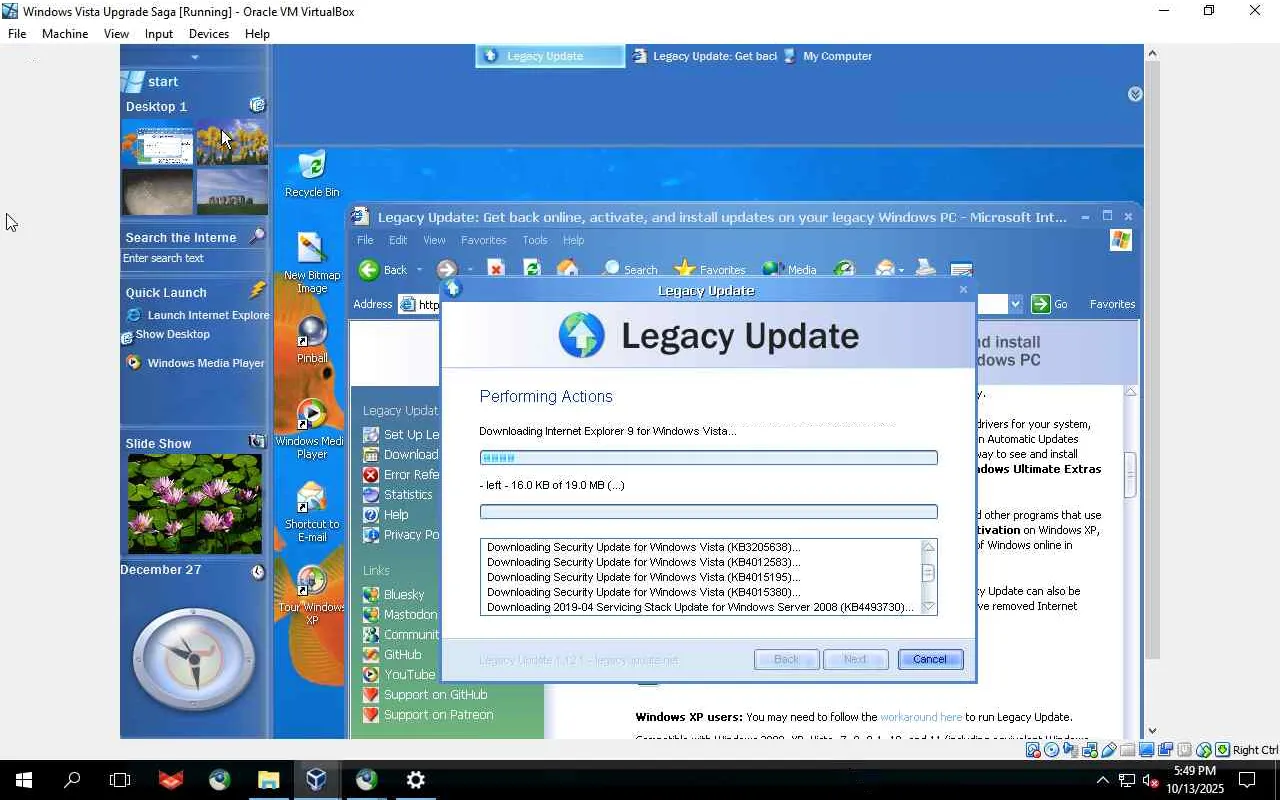Launch the Pinball desktop shortcut
Viewport: 1280px width, 800px height.
coord(312,338)
